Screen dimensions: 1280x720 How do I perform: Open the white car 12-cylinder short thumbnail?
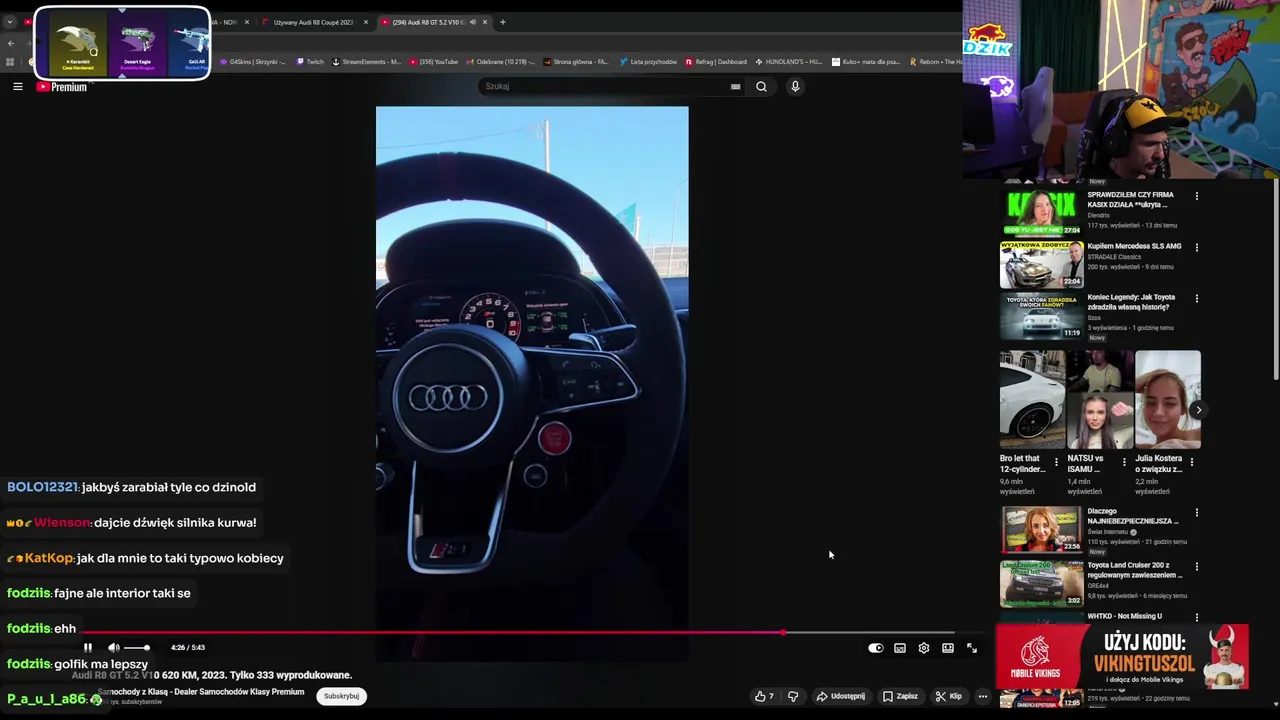coord(1032,399)
